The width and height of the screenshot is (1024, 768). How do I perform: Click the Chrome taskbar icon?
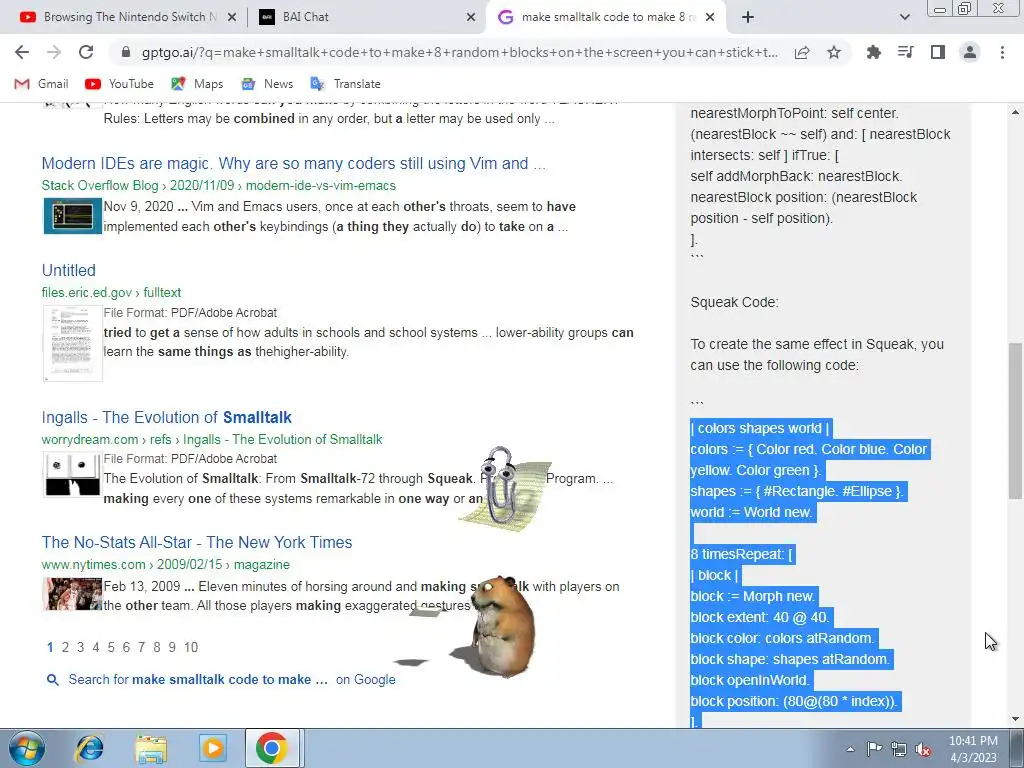click(x=272, y=748)
